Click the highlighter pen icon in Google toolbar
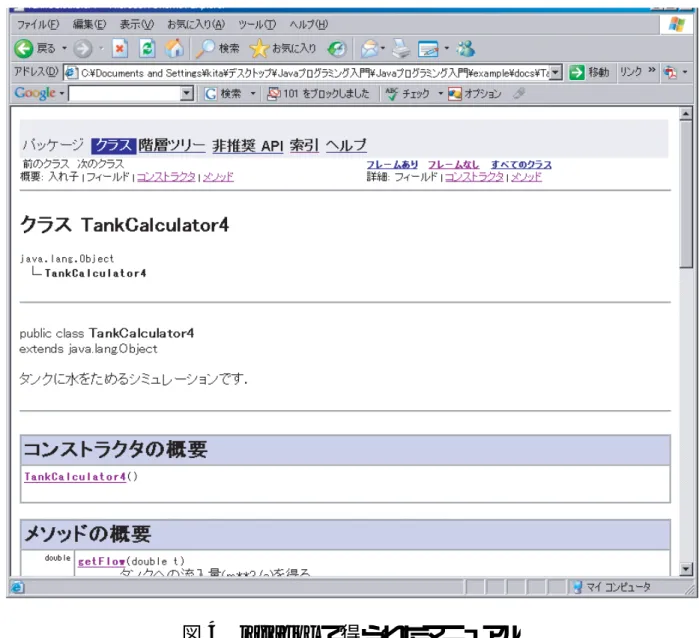The image size is (699, 638). [x=519, y=93]
